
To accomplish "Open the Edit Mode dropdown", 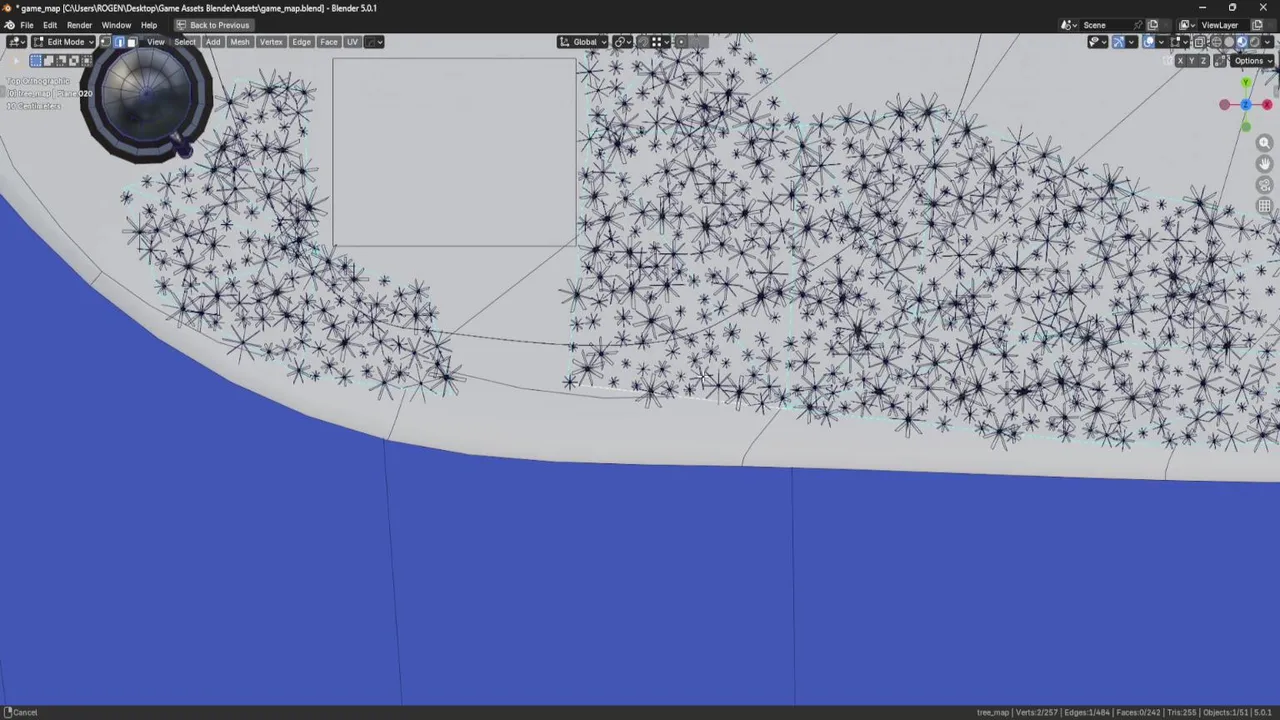I will click(x=63, y=42).
